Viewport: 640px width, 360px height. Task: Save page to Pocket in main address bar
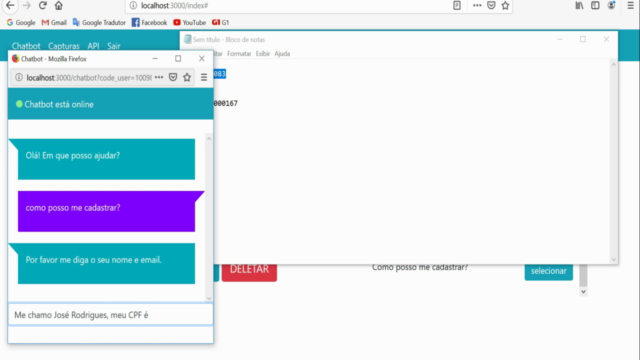pos(491,5)
